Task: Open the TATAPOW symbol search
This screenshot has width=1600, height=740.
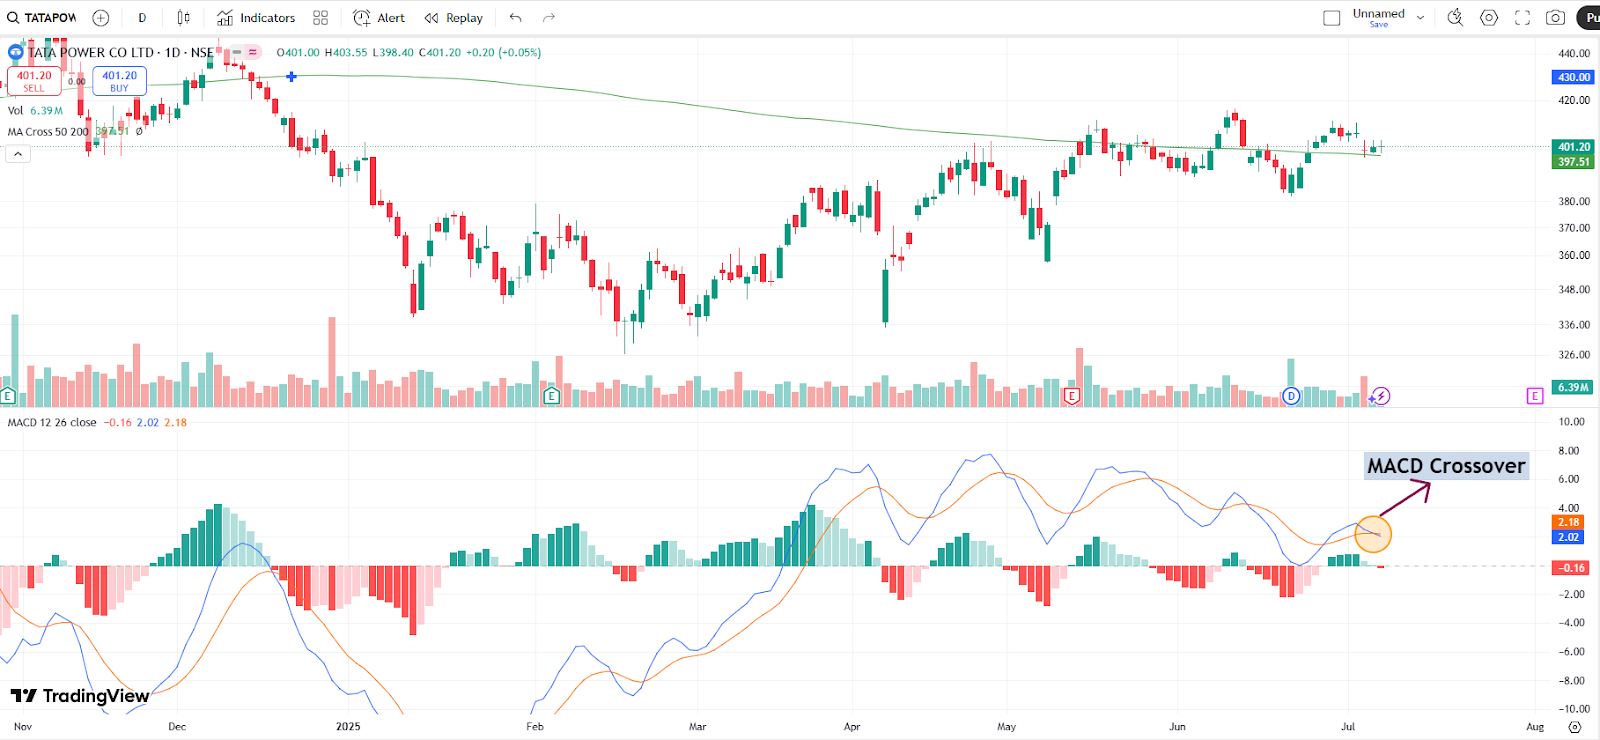Action: point(42,18)
